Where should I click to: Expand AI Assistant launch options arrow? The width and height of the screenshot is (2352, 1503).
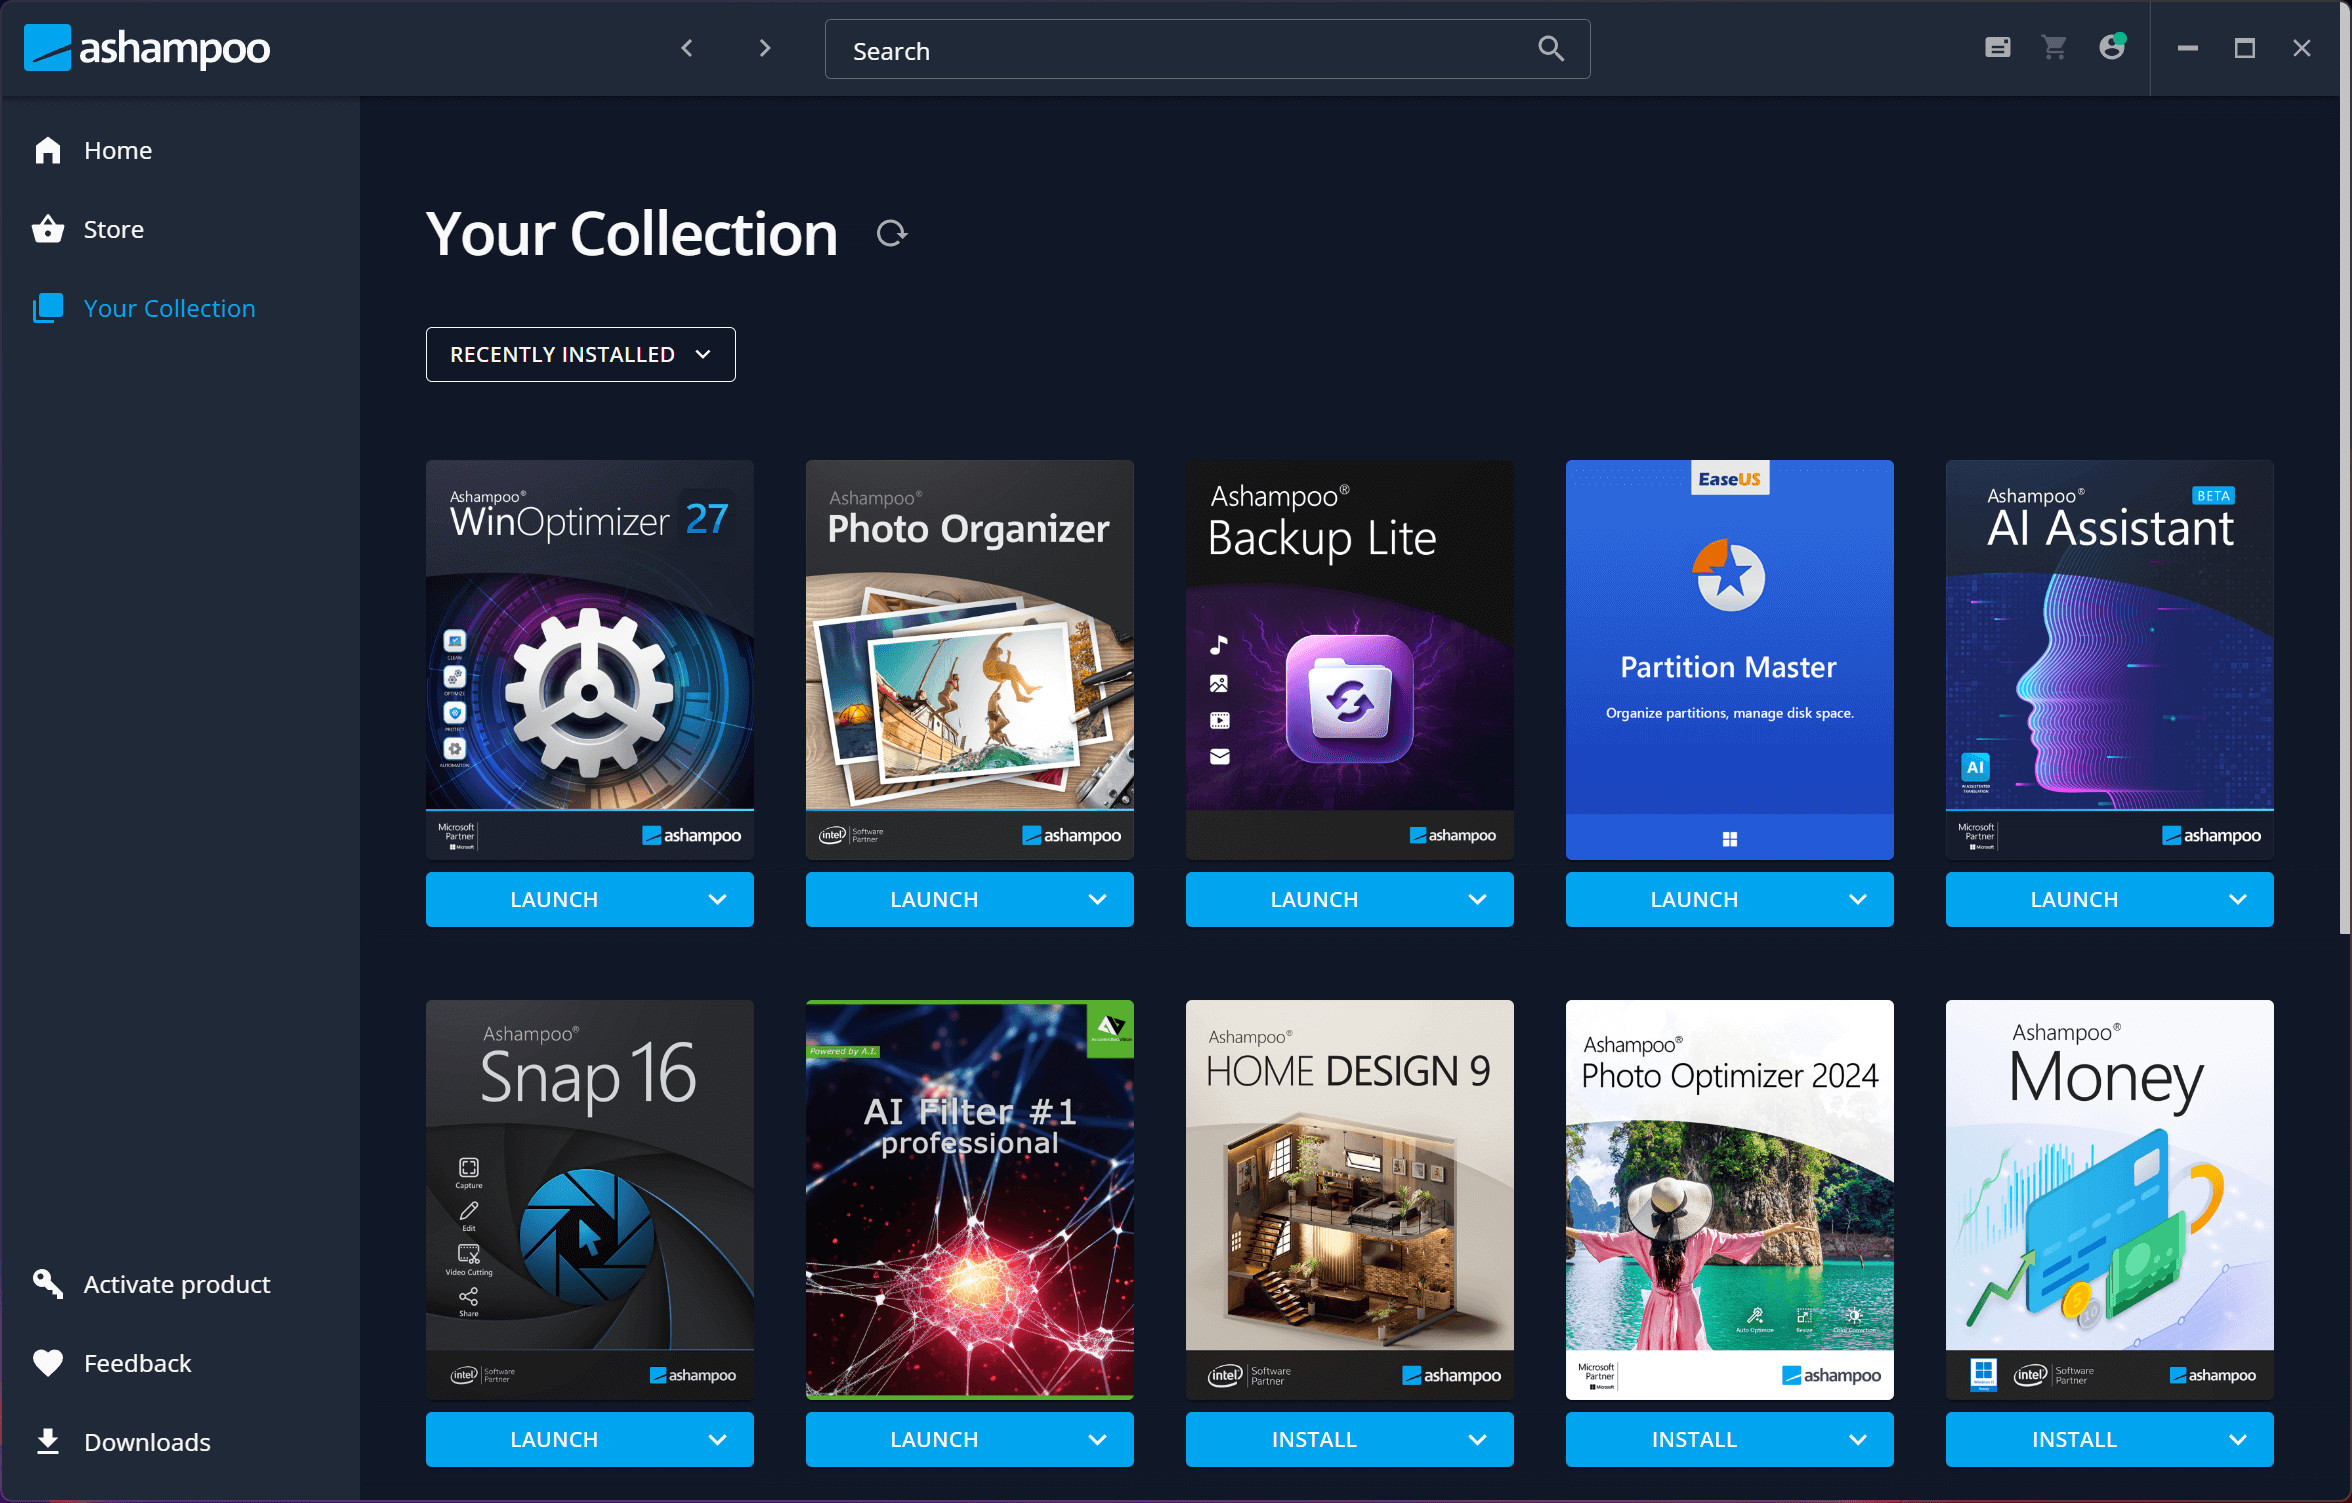point(2237,899)
